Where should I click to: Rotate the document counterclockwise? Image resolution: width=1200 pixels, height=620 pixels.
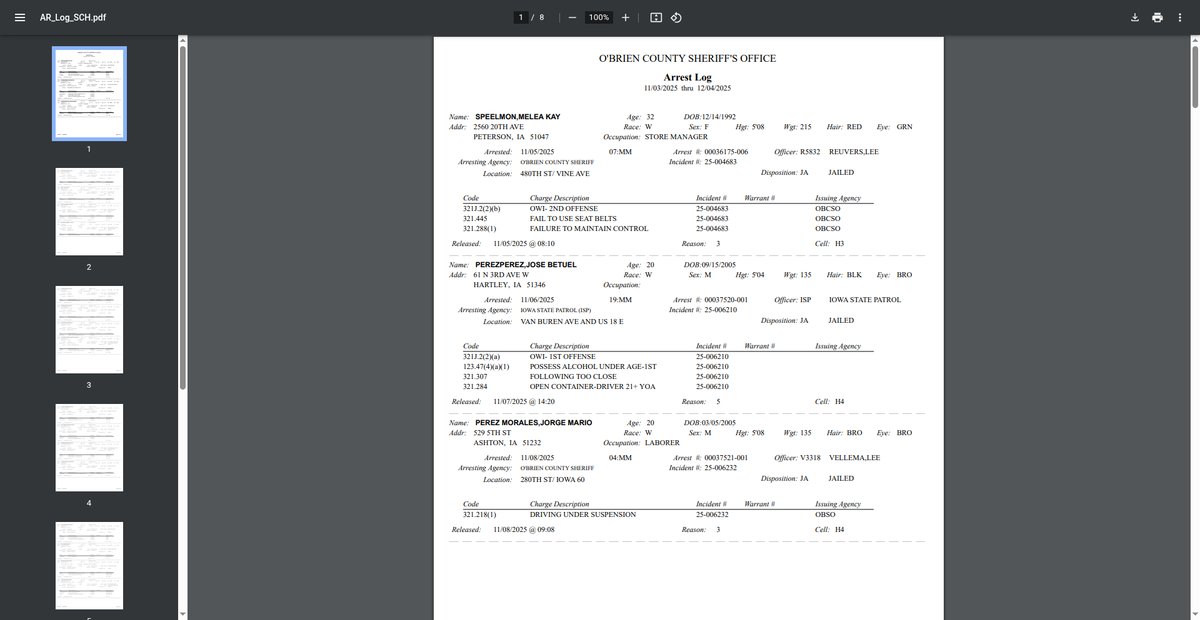pyautogui.click(x=676, y=17)
